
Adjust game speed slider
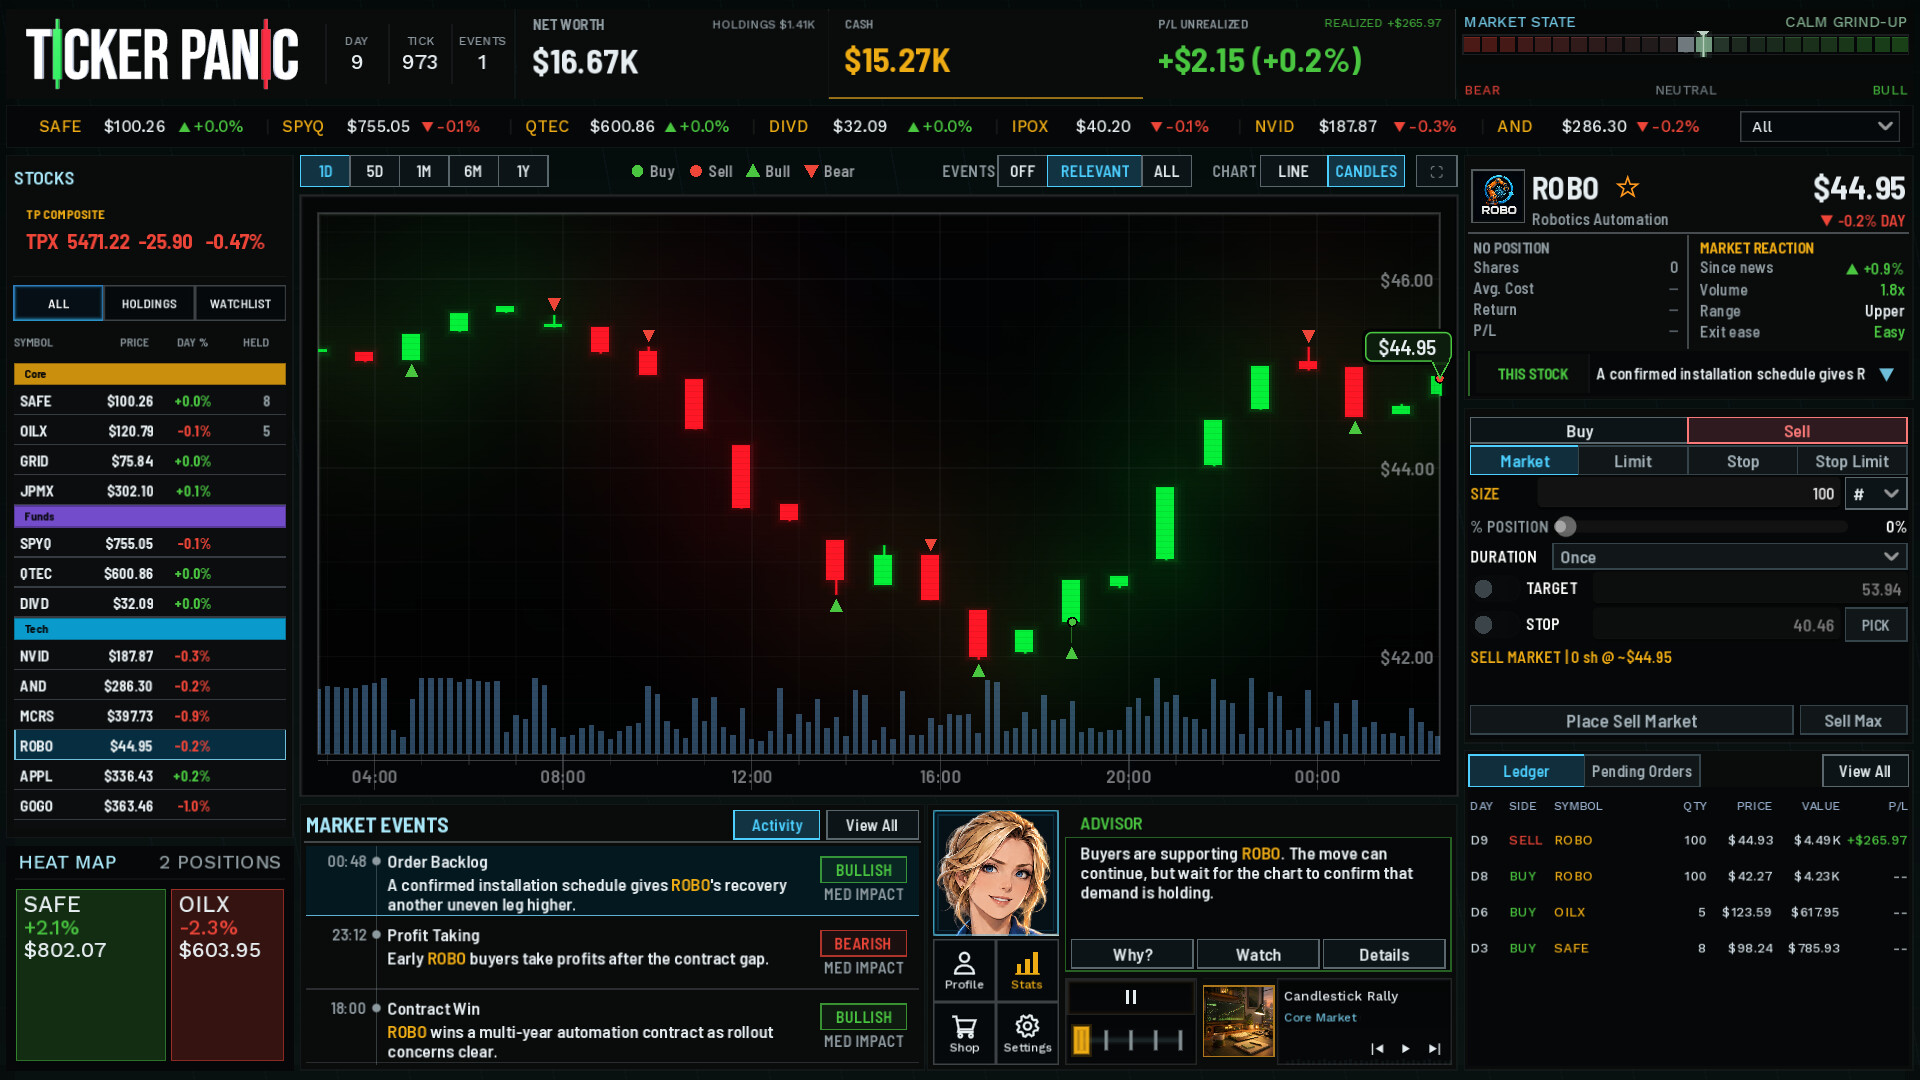pos(1131,1040)
